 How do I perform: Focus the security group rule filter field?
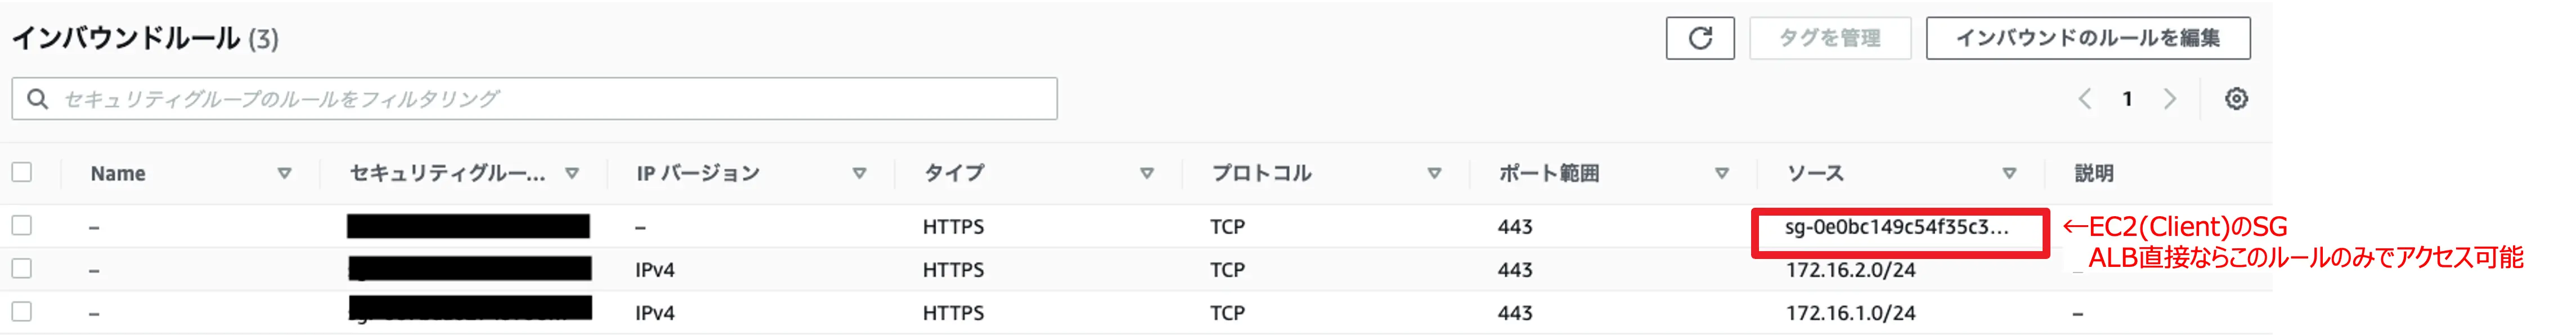point(534,99)
